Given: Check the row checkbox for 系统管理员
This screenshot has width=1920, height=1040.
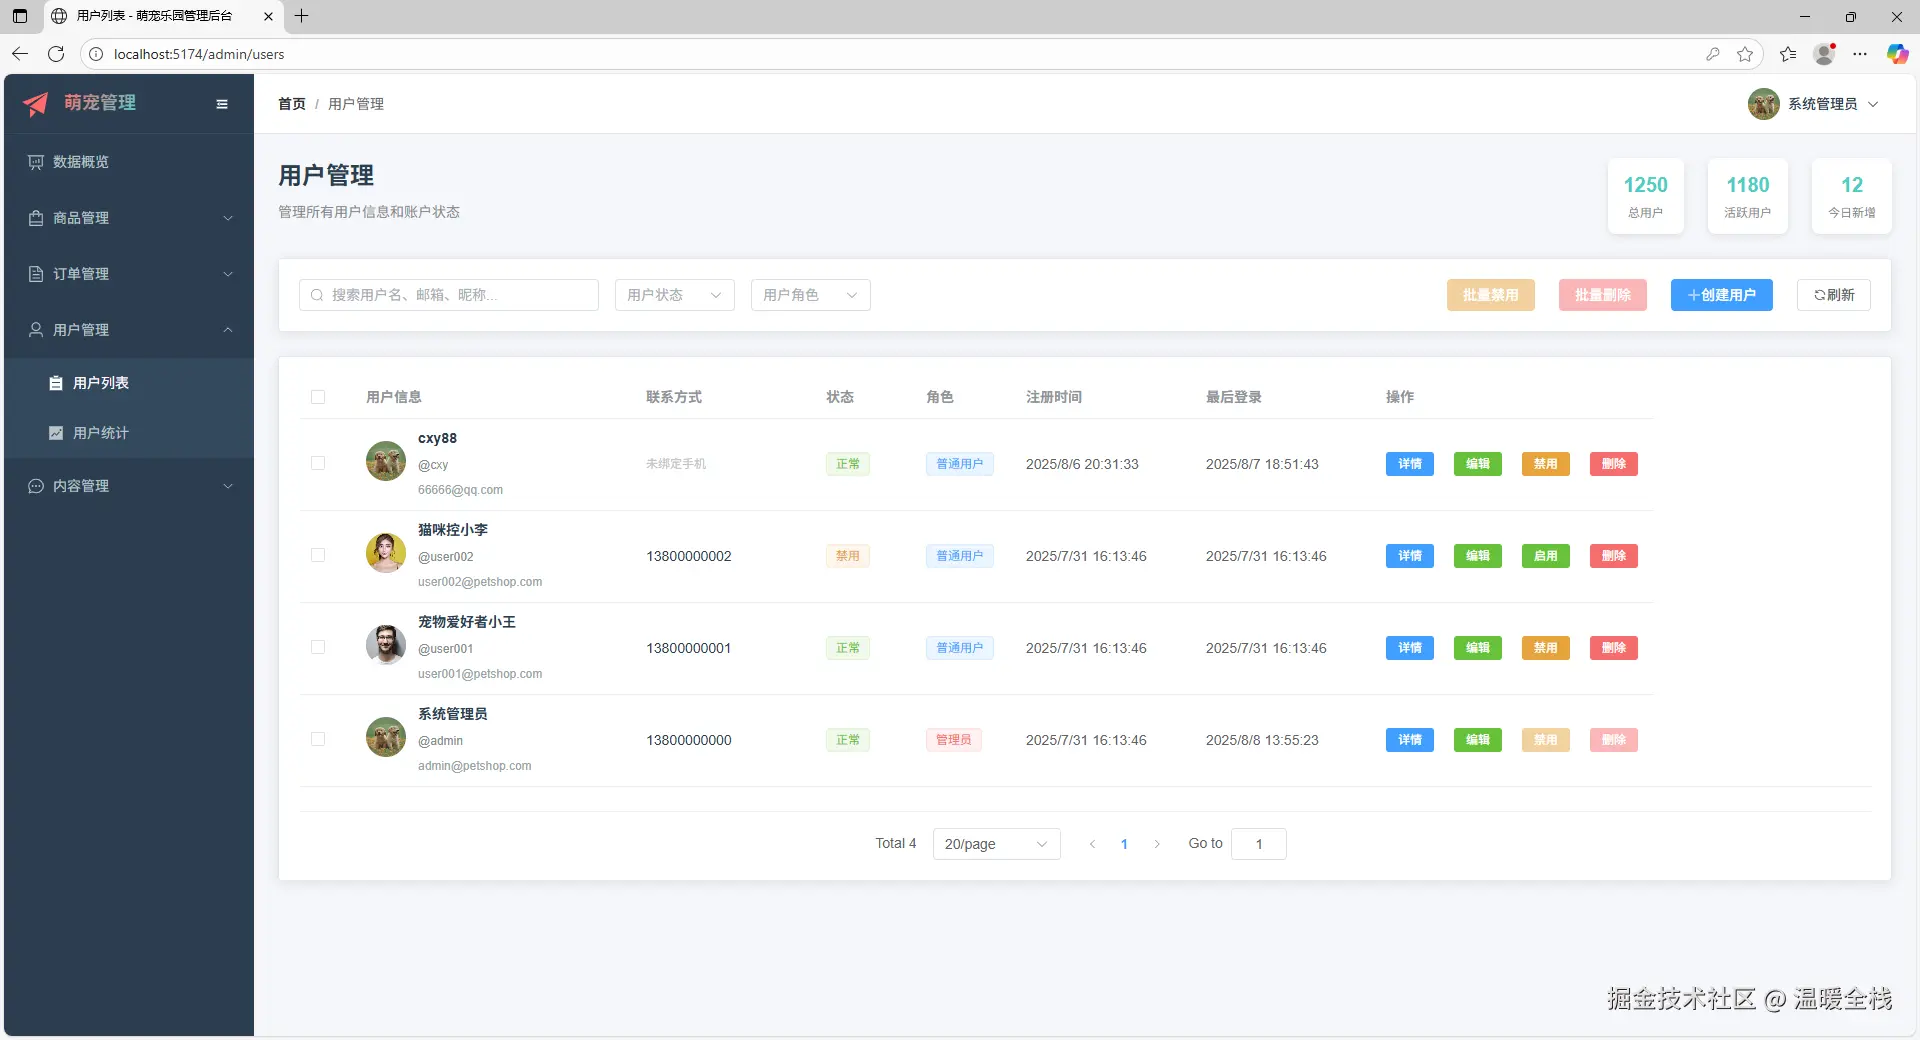Looking at the screenshot, I should click(x=318, y=739).
